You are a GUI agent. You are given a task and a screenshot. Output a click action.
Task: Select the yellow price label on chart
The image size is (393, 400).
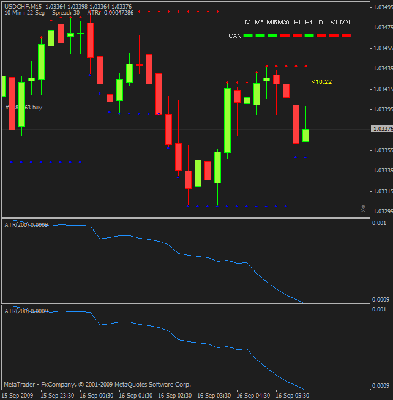(322, 82)
